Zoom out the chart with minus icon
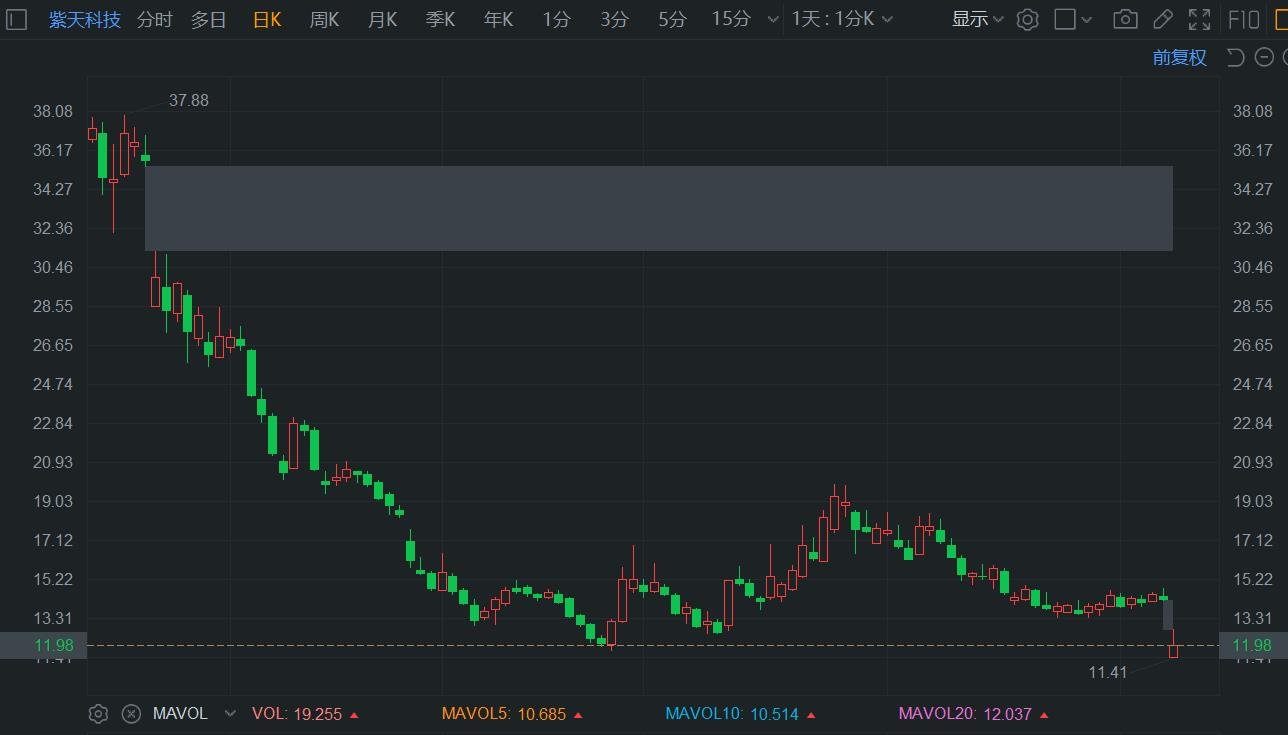 [1264, 57]
